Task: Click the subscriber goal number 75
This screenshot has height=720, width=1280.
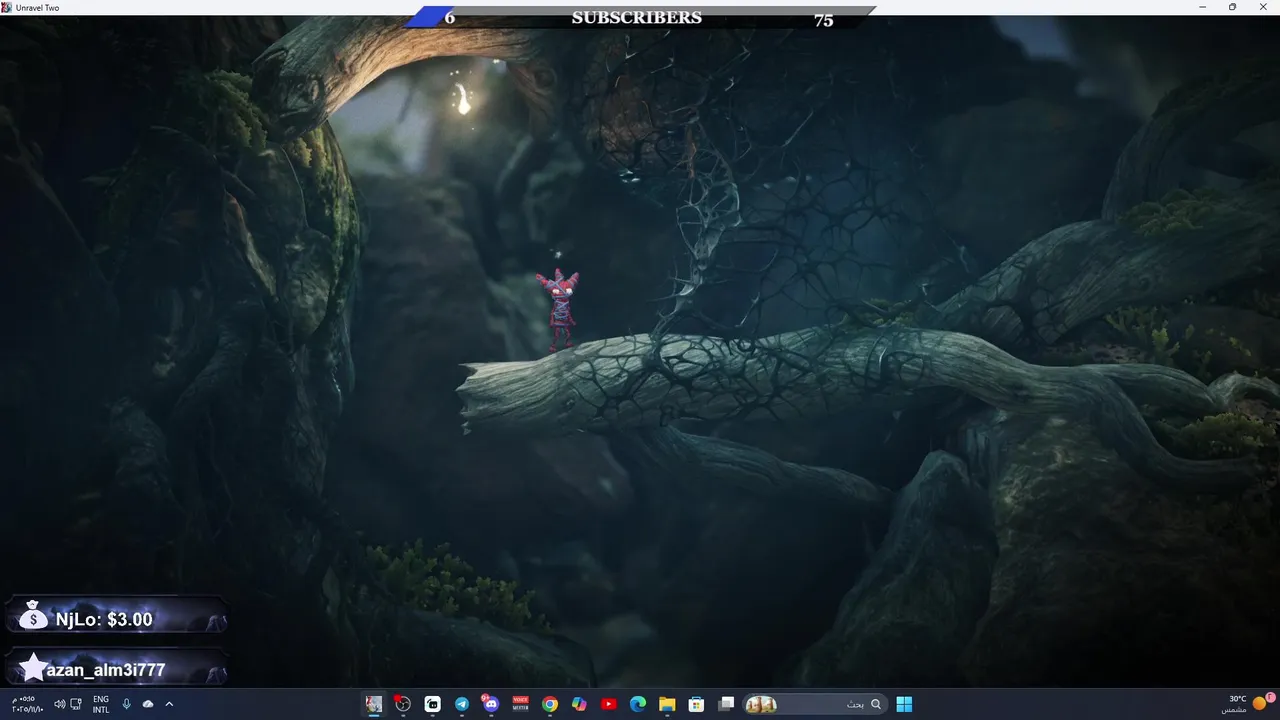Action: [823, 20]
